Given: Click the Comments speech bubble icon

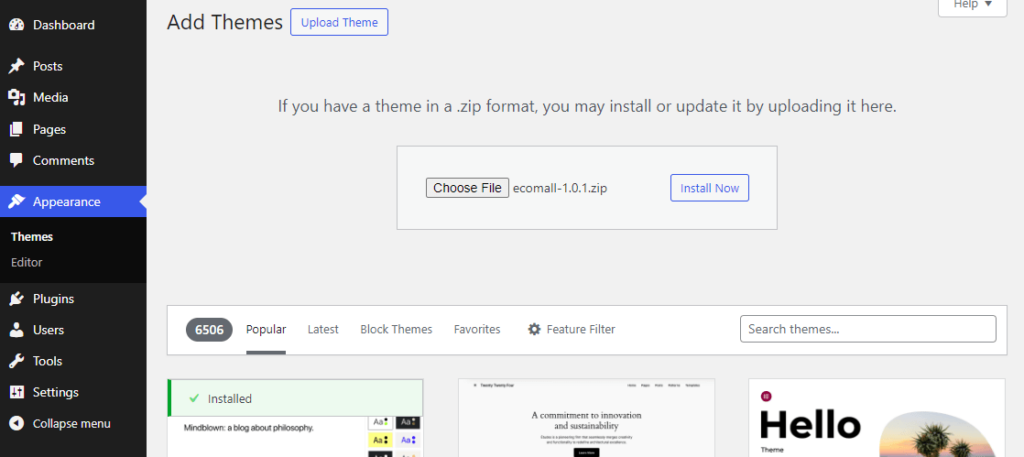Looking at the screenshot, I should (x=16, y=161).
